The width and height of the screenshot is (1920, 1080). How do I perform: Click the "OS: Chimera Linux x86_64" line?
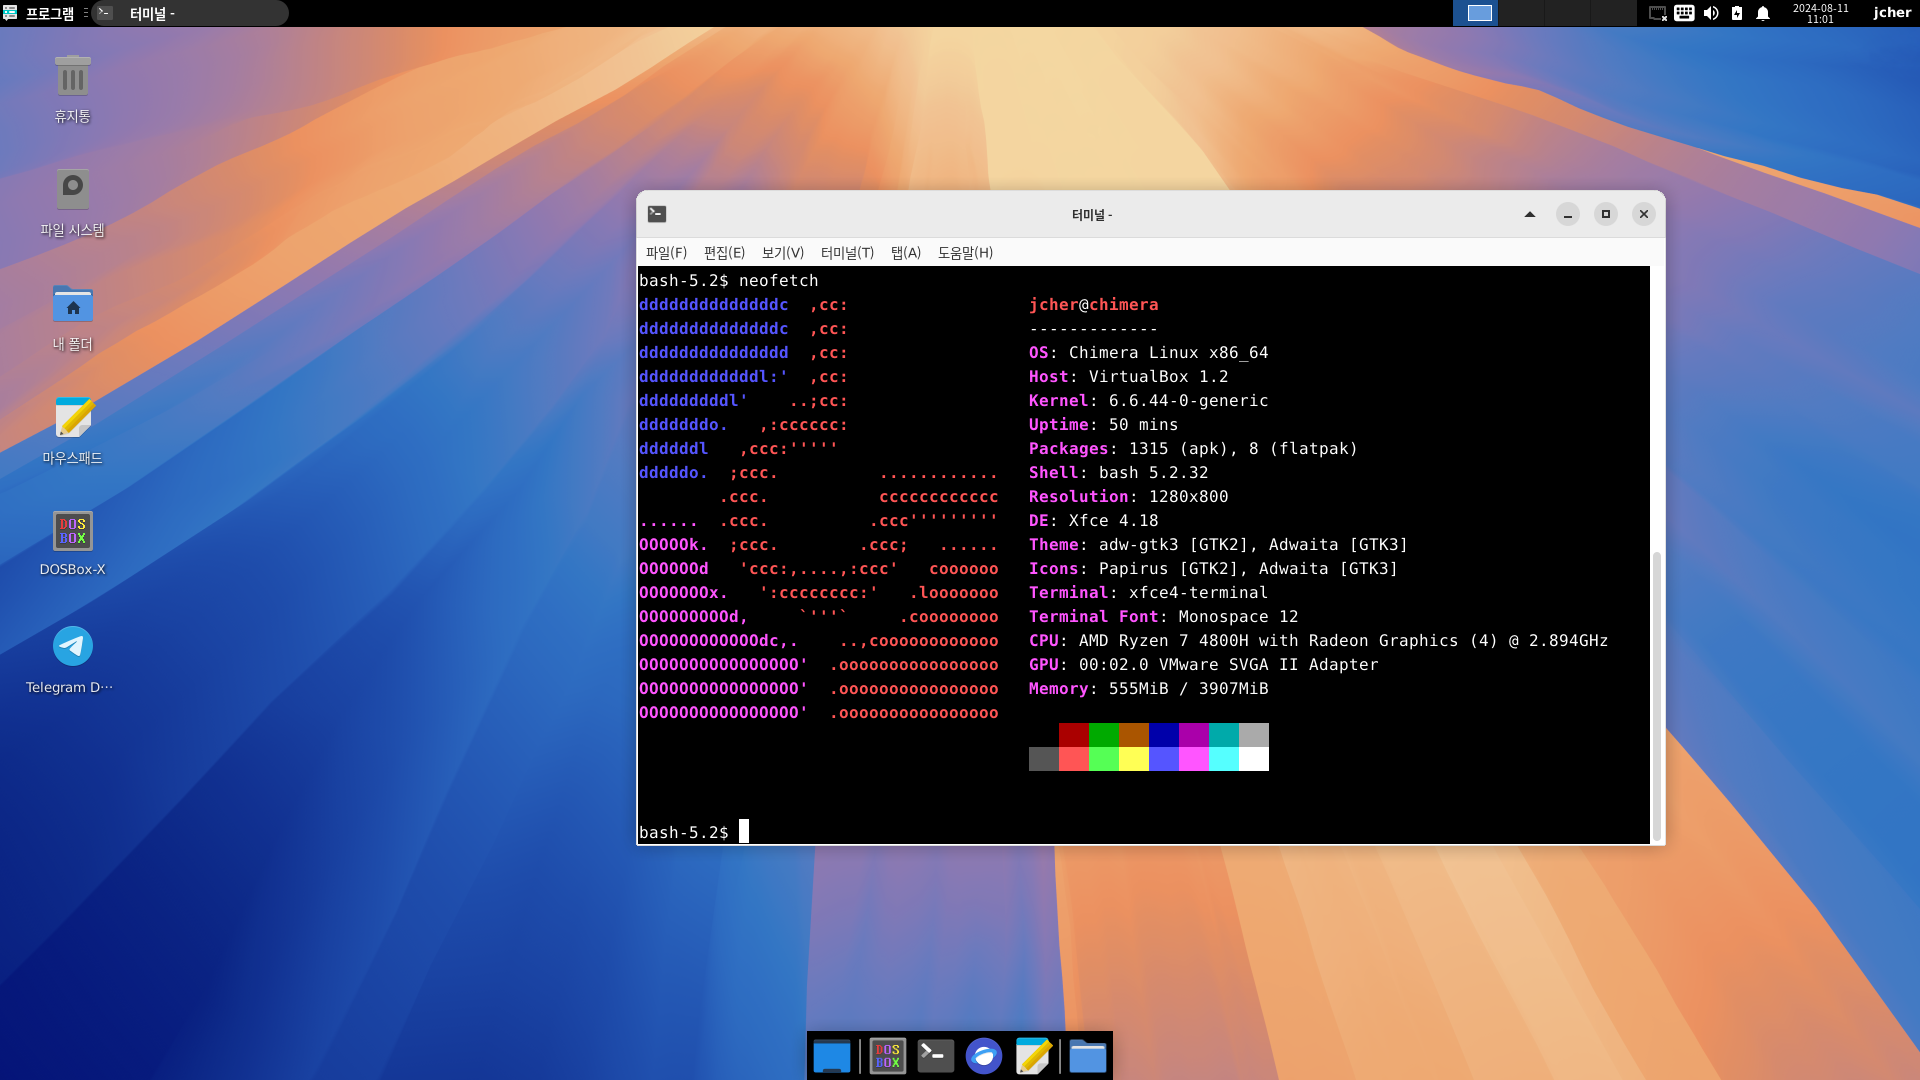1148,353
